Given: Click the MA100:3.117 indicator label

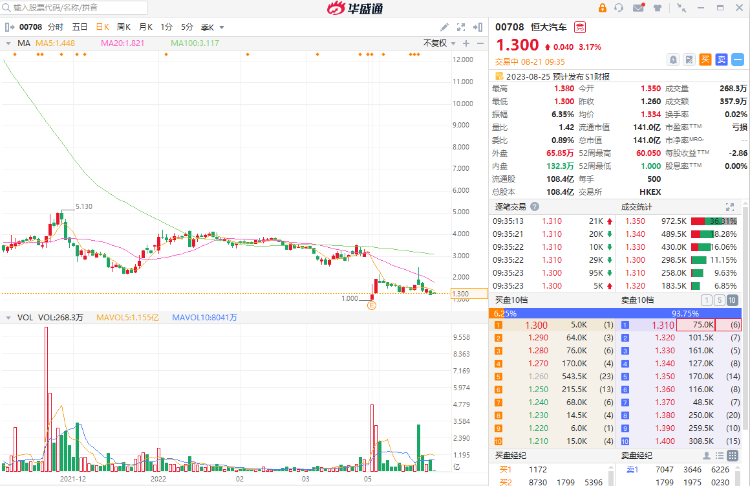Looking at the screenshot, I should [195, 44].
